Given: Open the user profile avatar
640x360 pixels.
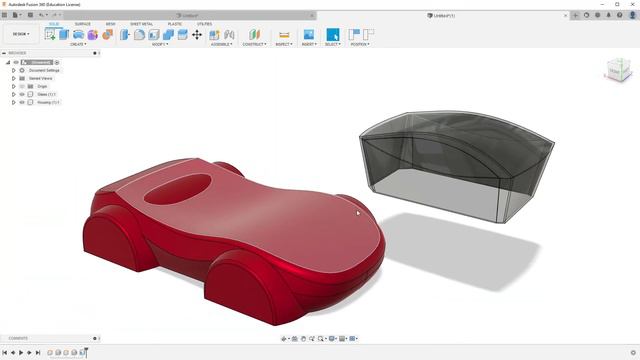Looking at the screenshot, I should coord(633,15).
